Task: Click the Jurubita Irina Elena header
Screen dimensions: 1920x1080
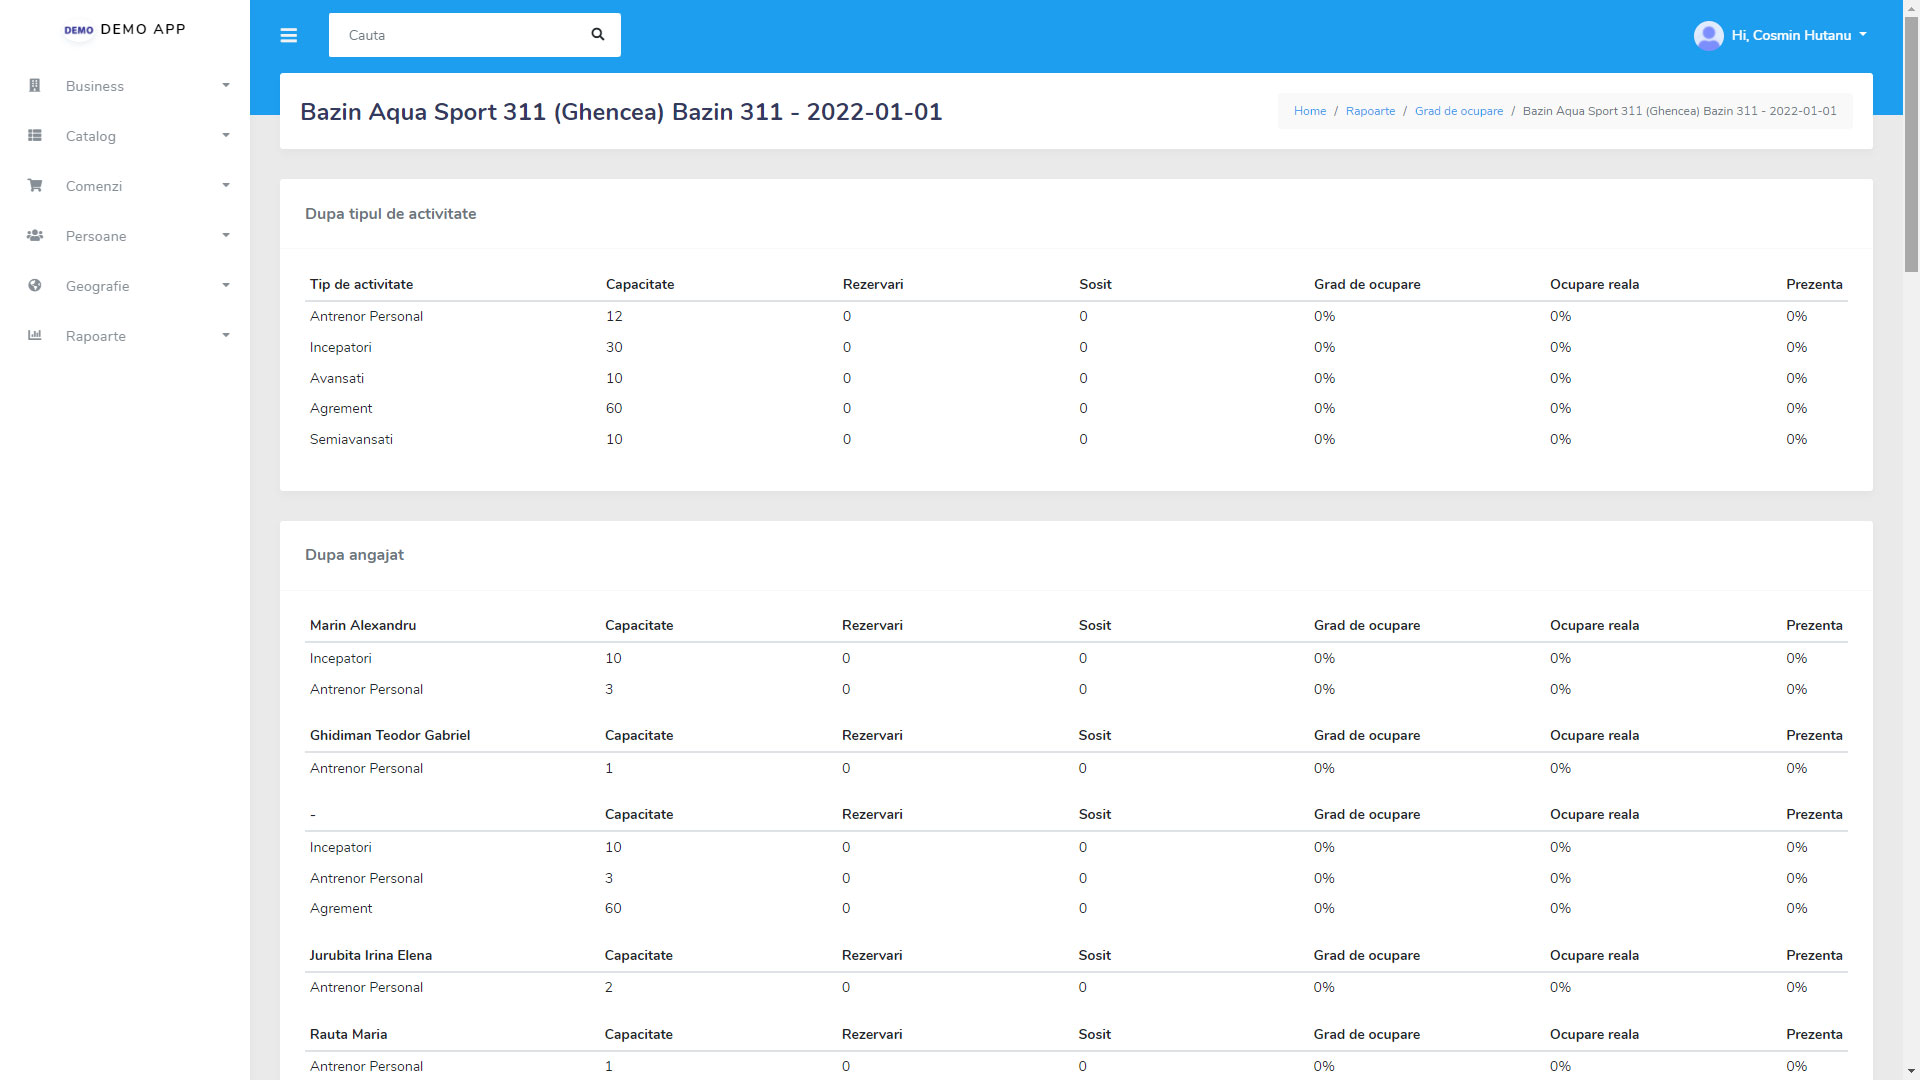Action: coord(370,955)
